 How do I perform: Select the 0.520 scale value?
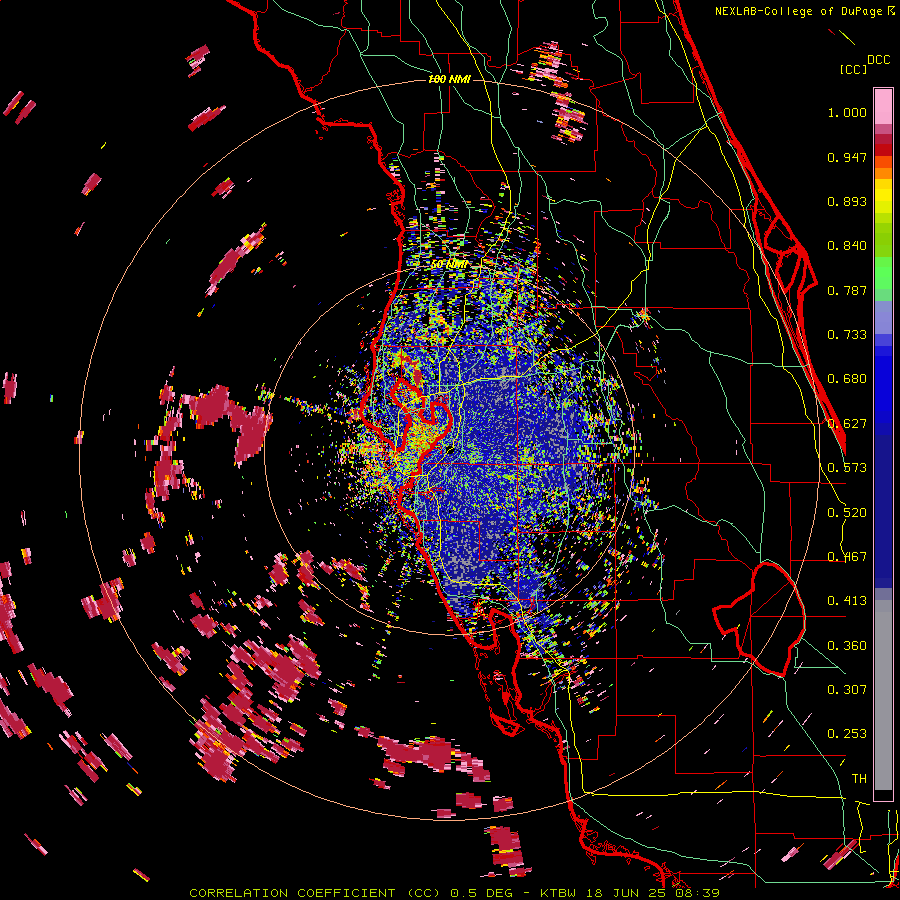click(x=847, y=513)
